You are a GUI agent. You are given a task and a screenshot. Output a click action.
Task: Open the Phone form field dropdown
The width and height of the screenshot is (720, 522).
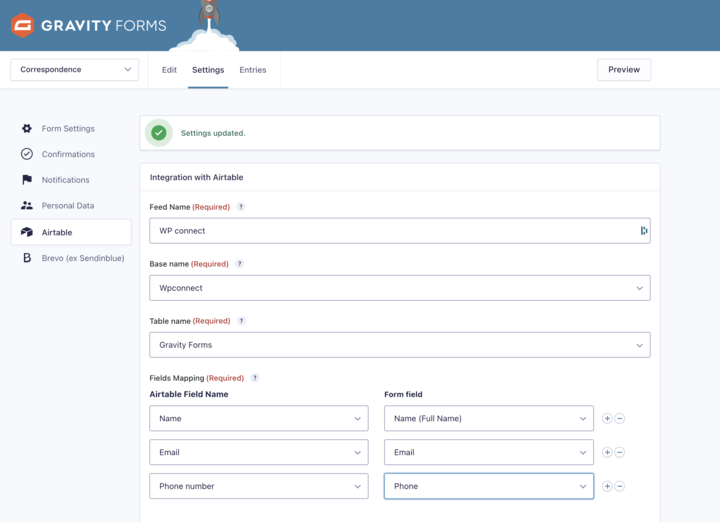pos(489,486)
